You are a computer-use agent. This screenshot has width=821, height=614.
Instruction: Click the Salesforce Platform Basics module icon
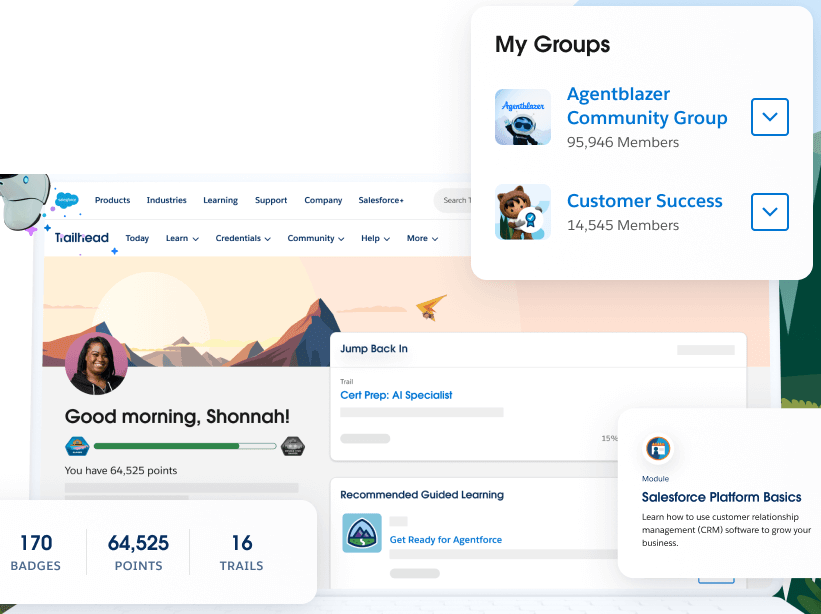click(x=658, y=449)
